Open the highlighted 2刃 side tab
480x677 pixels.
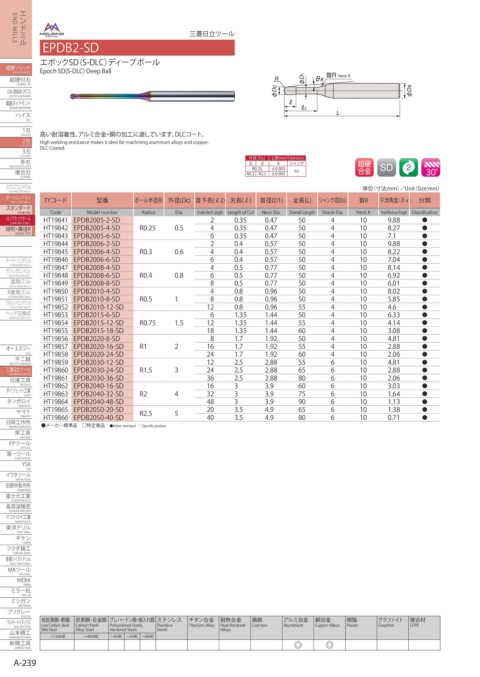point(16,142)
